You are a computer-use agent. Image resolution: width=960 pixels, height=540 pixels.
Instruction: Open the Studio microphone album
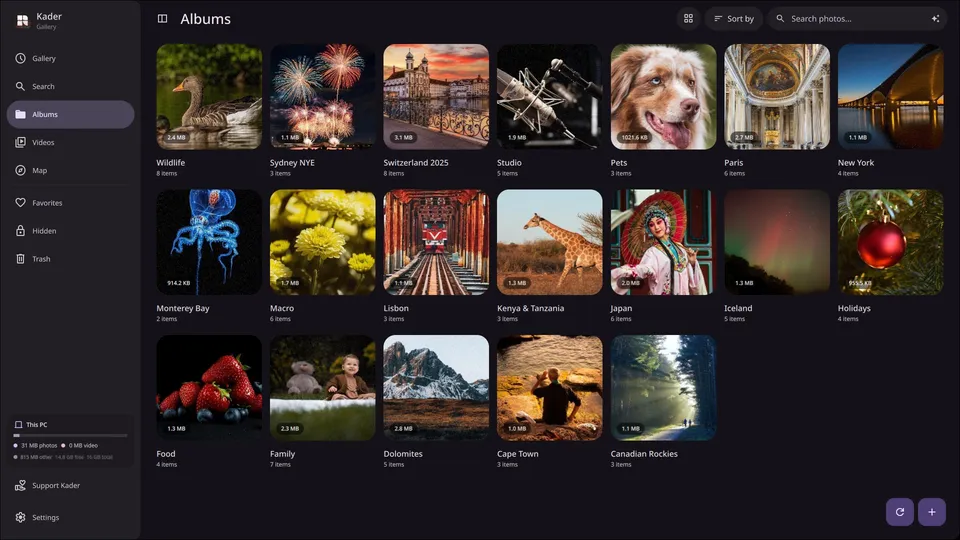pyautogui.click(x=550, y=96)
